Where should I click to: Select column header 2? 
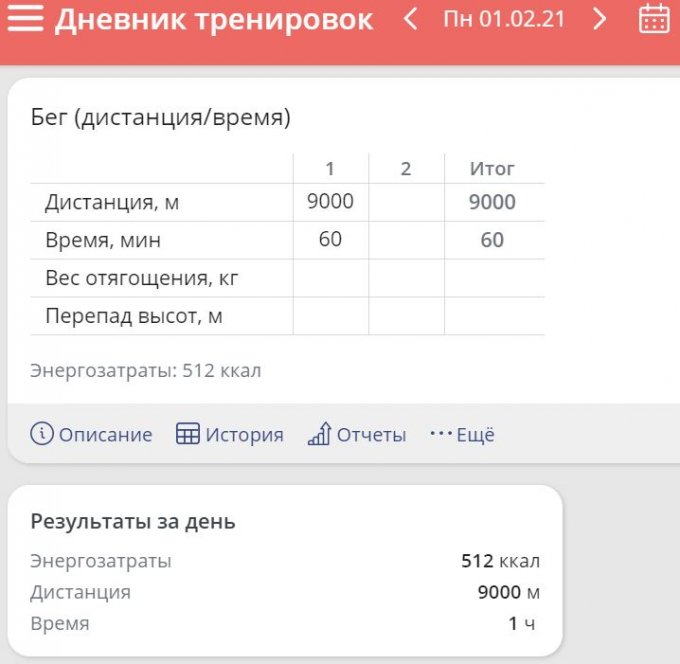tap(406, 169)
